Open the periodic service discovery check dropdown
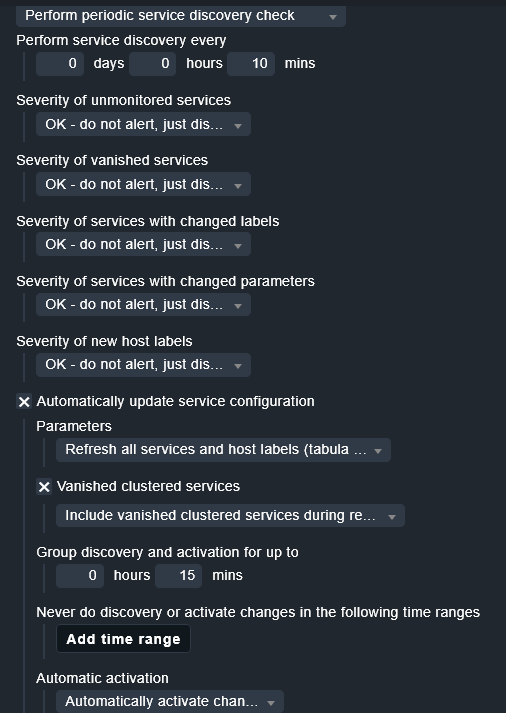 180,16
